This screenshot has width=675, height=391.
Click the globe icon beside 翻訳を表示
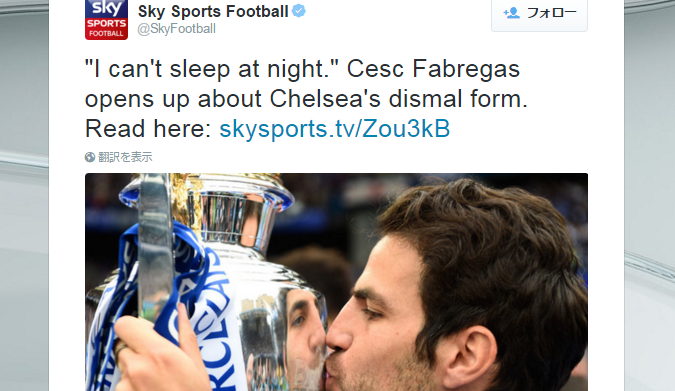click(90, 157)
